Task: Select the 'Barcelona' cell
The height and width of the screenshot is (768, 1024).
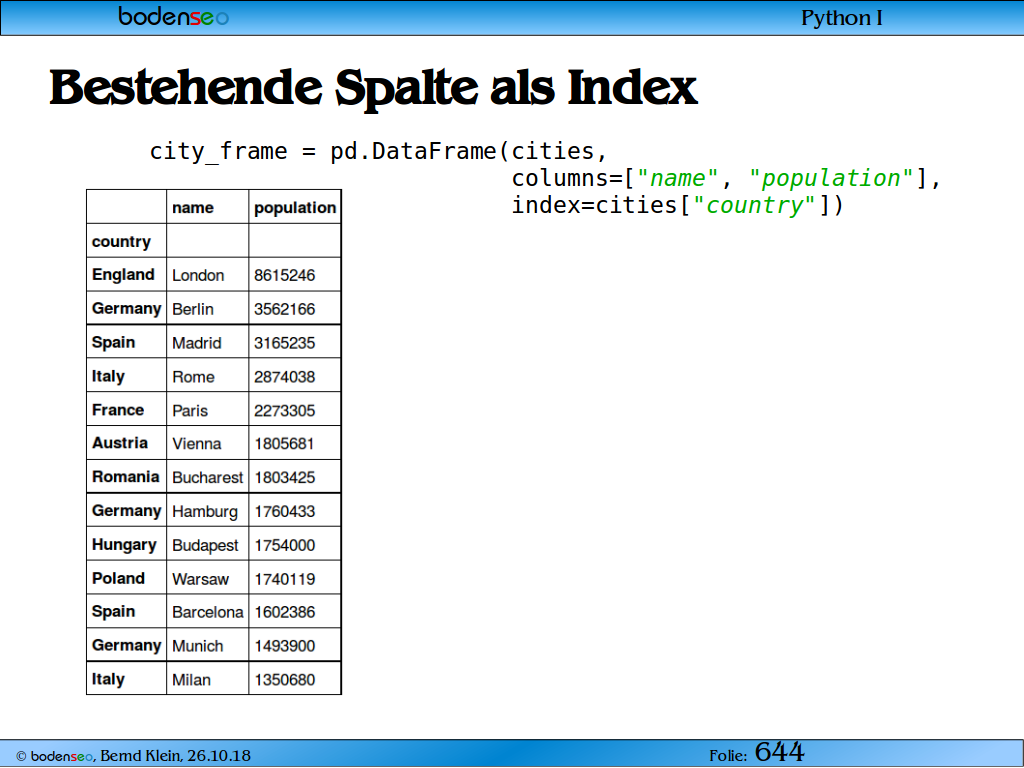Action: point(208,613)
